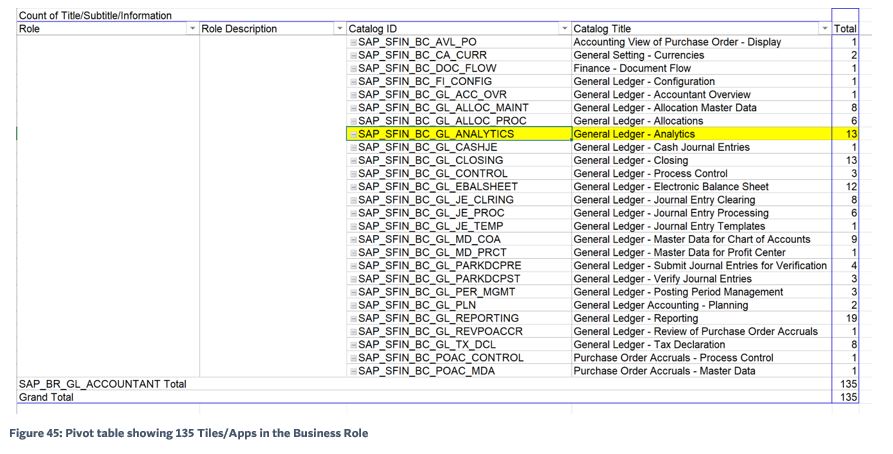This screenshot has width=893, height=454.
Task: Click highlighted 'General Ledger - Analytics' cell
Action: click(702, 134)
